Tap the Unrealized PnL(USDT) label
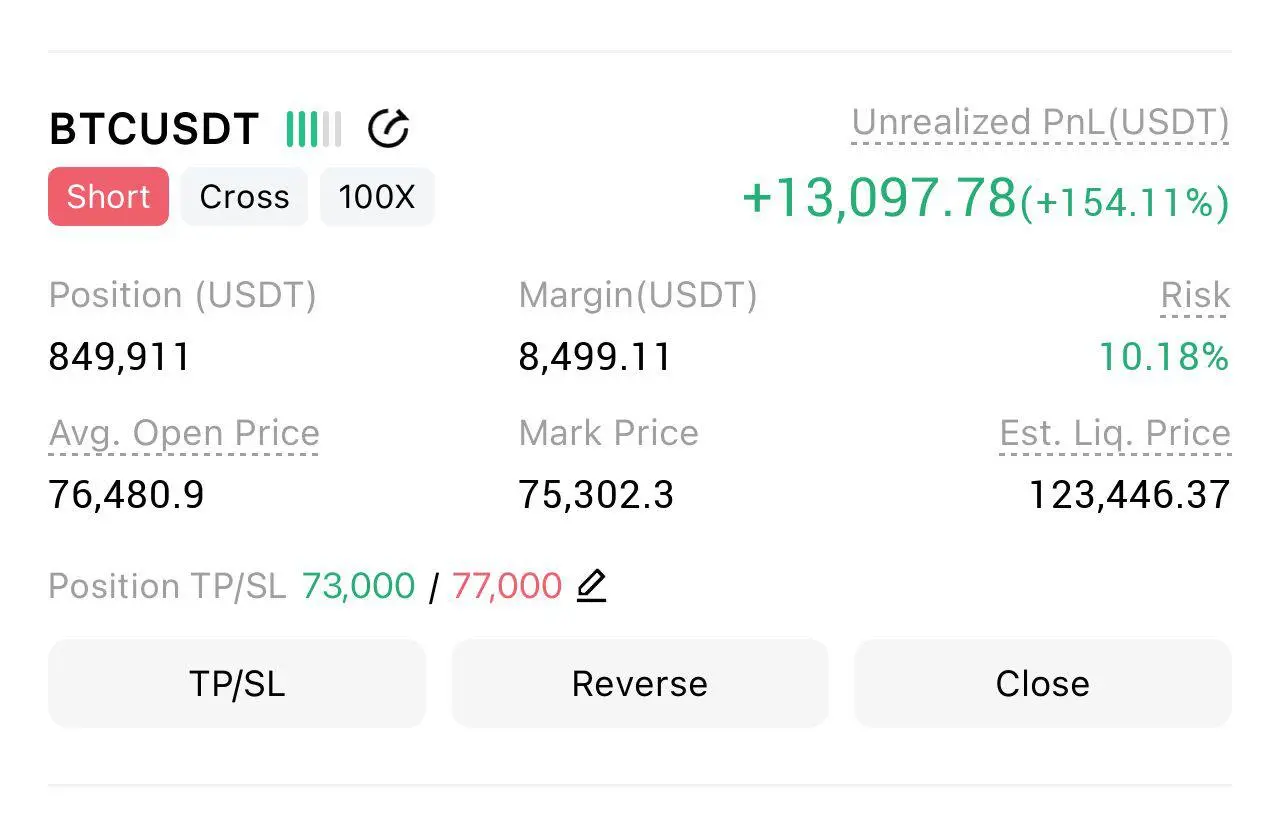The width and height of the screenshot is (1280, 840). [1040, 123]
